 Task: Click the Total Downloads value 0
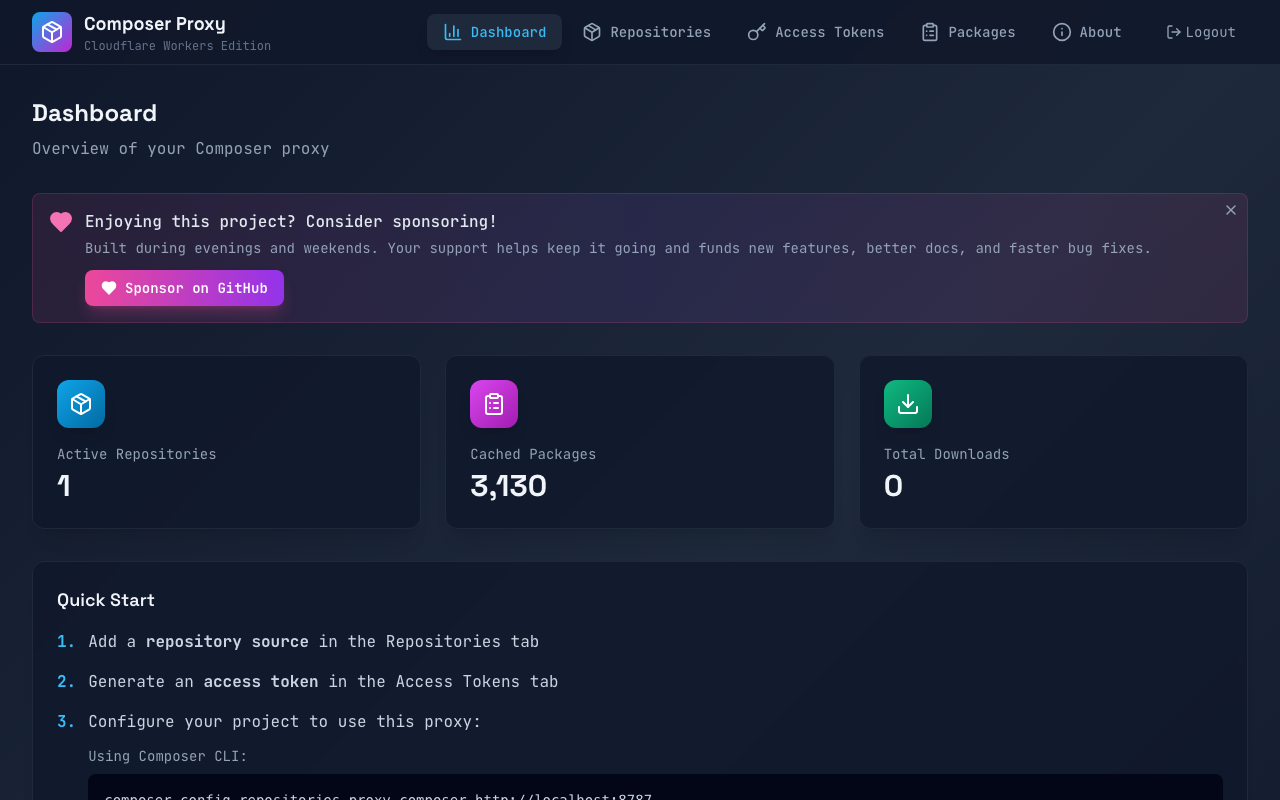893,486
